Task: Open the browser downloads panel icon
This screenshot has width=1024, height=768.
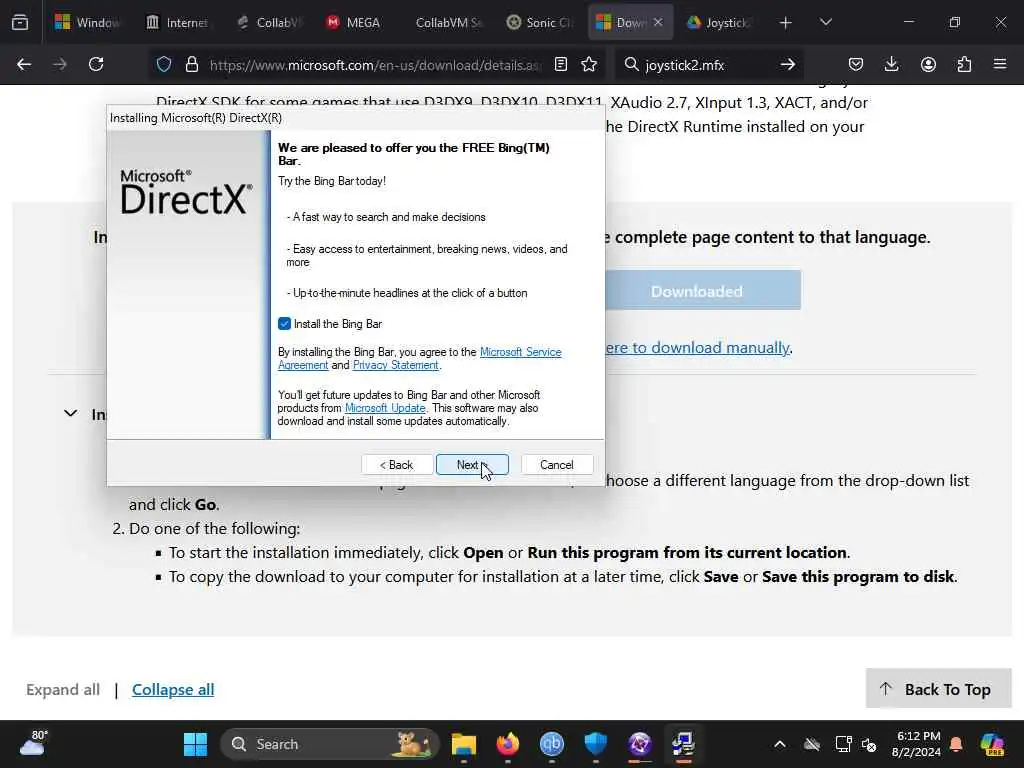Action: 891,64
